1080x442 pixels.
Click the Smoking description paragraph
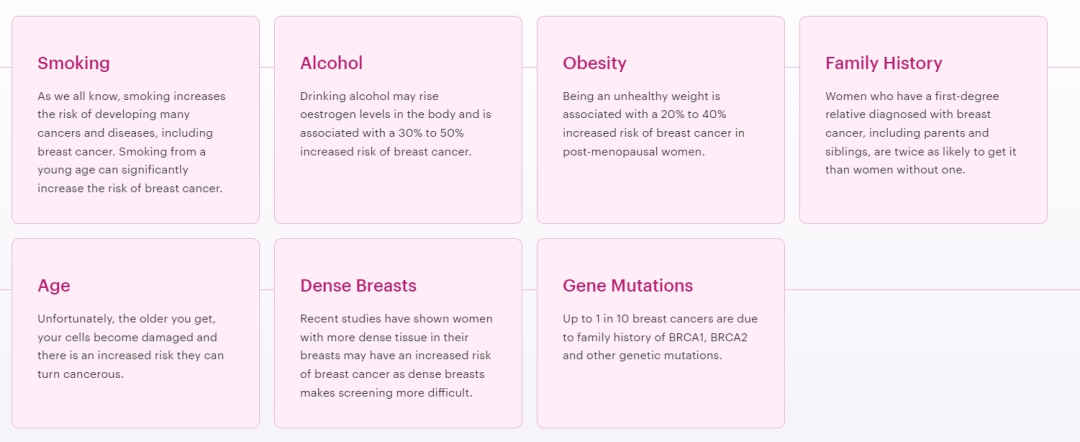click(x=132, y=142)
